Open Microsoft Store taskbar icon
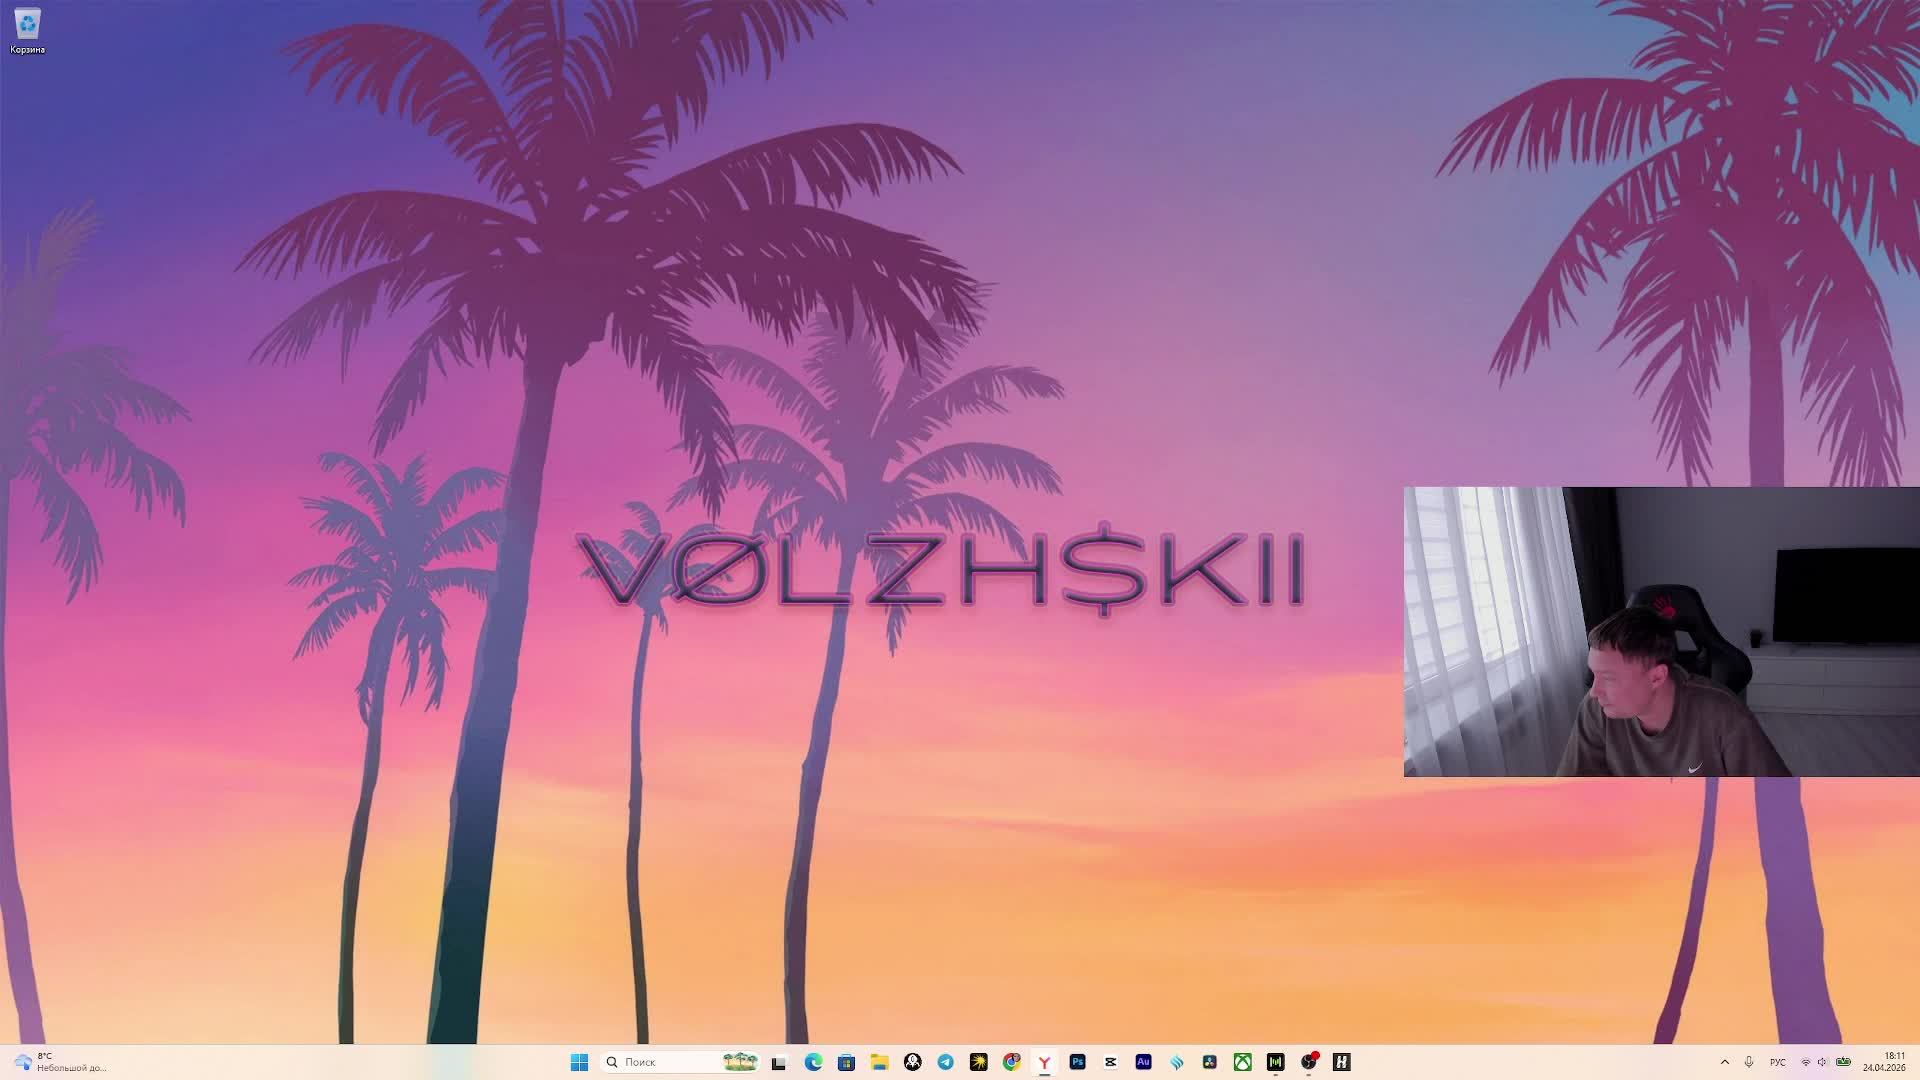 [x=846, y=1062]
